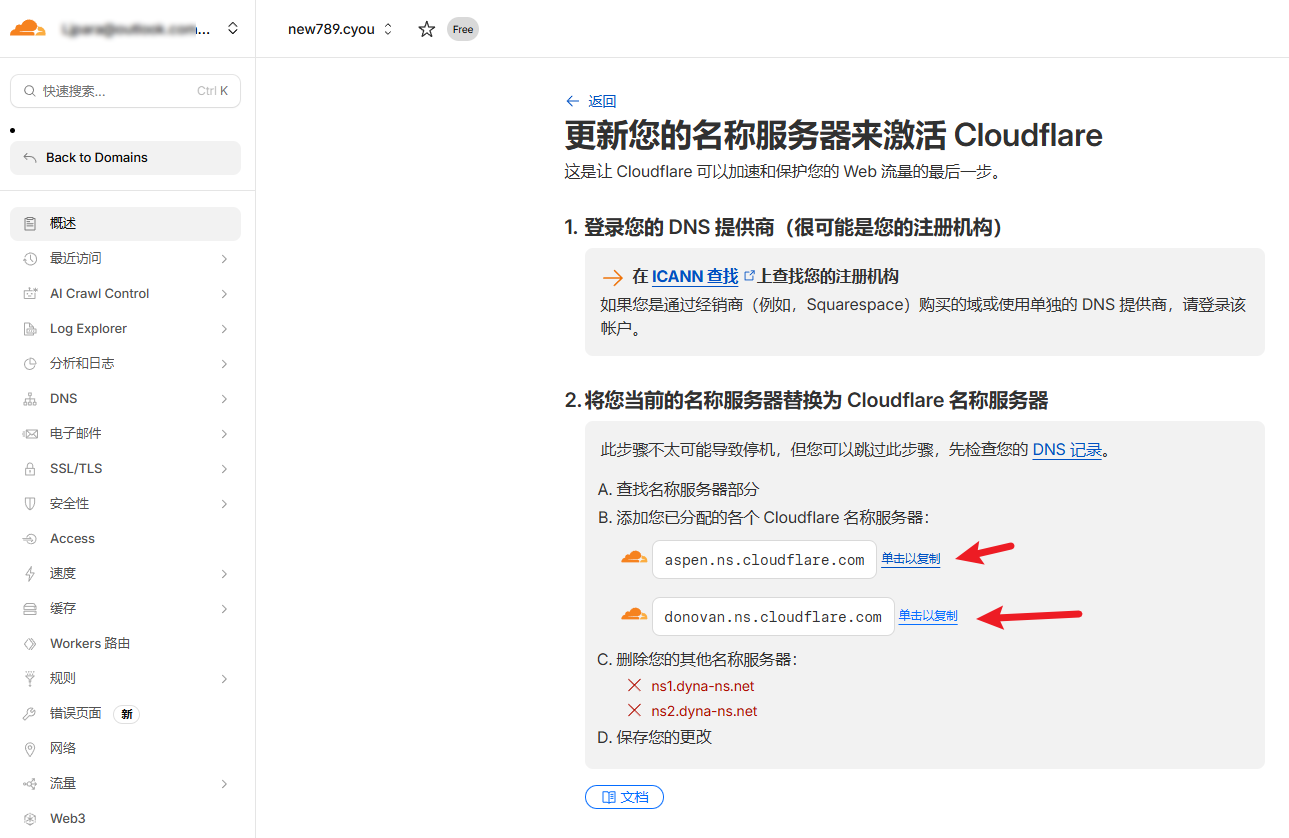Image resolution: width=1289 pixels, height=838 pixels.
Task: Open the ICANN 查找 link
Action: (x=695, y=276)
